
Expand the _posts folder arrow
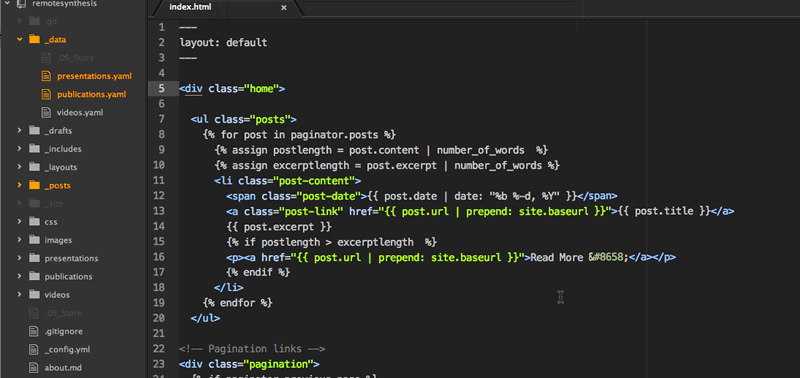[x=19, y=185]
